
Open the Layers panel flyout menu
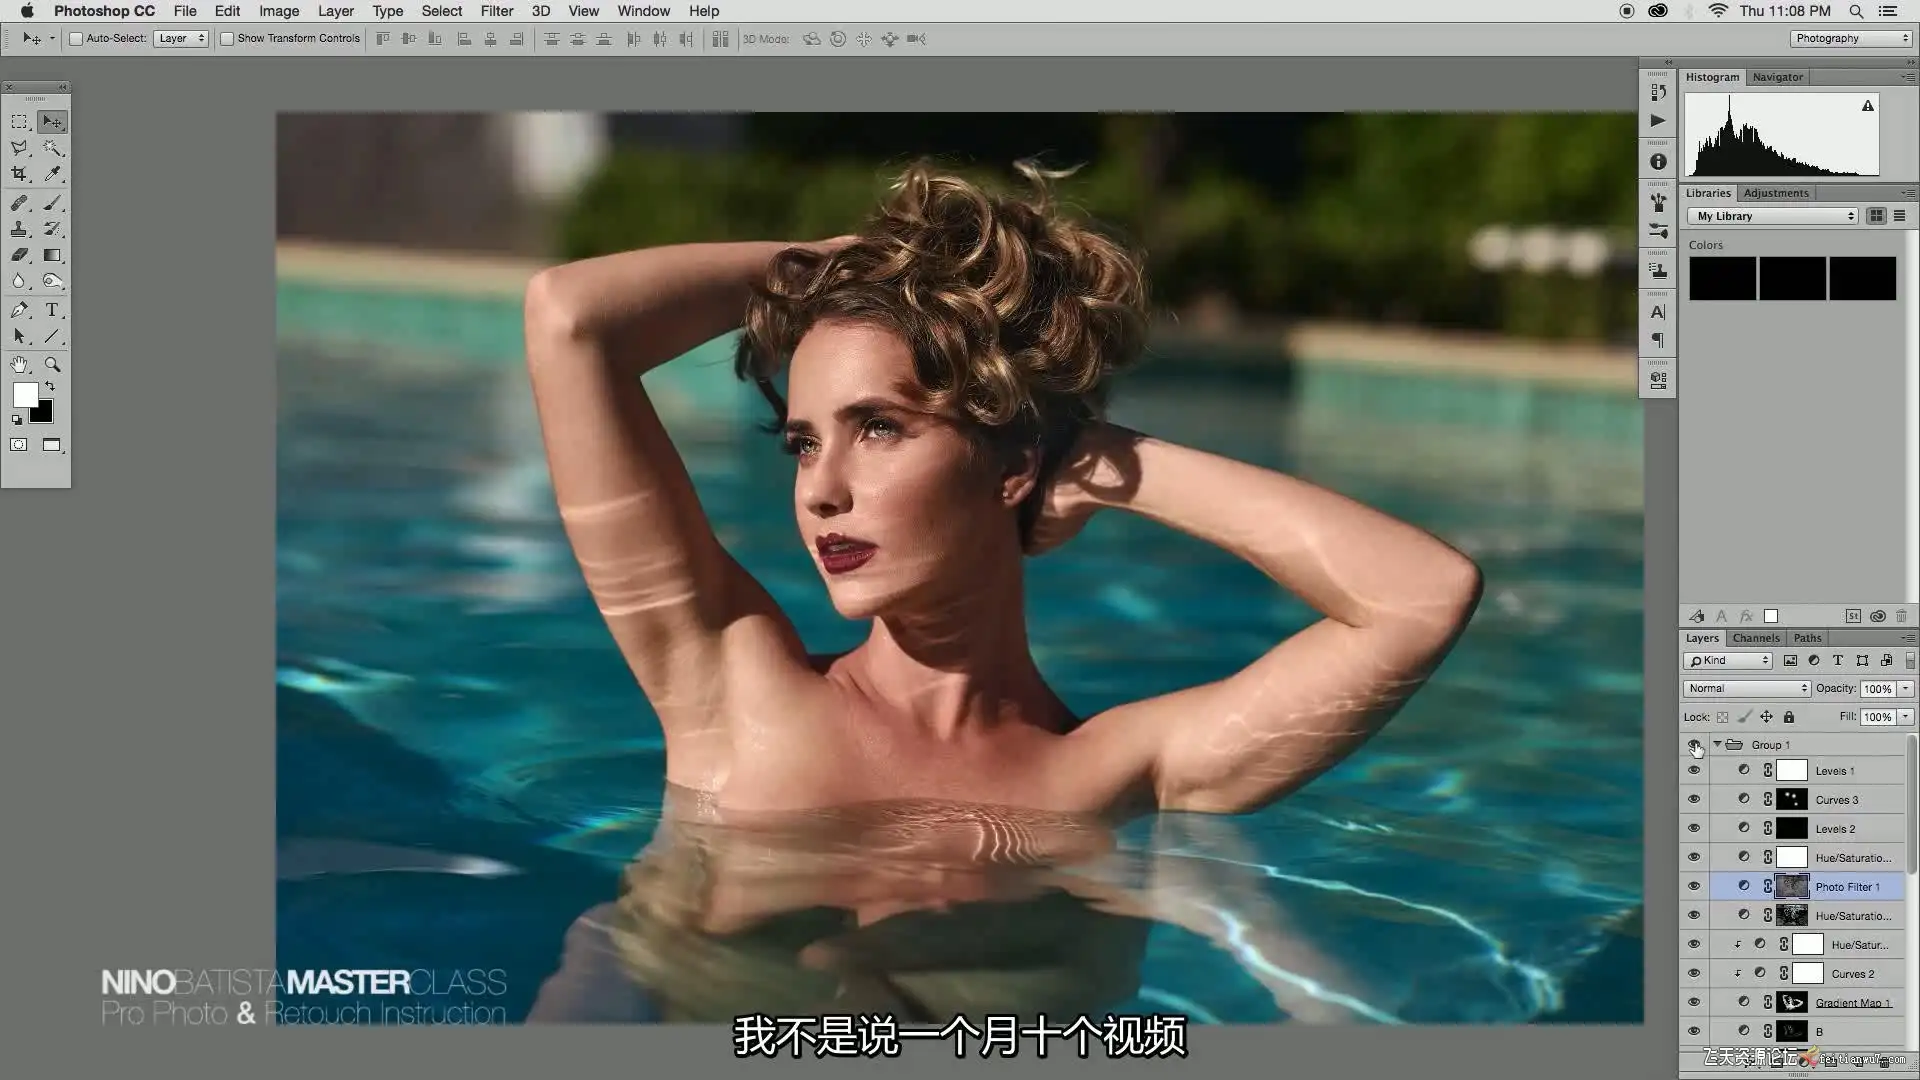click(x=1908, y=638)
